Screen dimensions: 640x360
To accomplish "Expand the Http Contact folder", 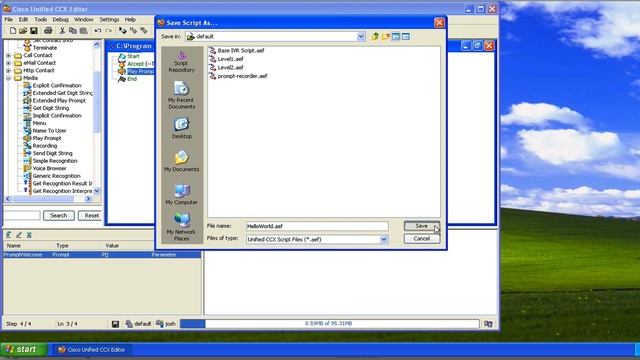I will click(9, 71).
